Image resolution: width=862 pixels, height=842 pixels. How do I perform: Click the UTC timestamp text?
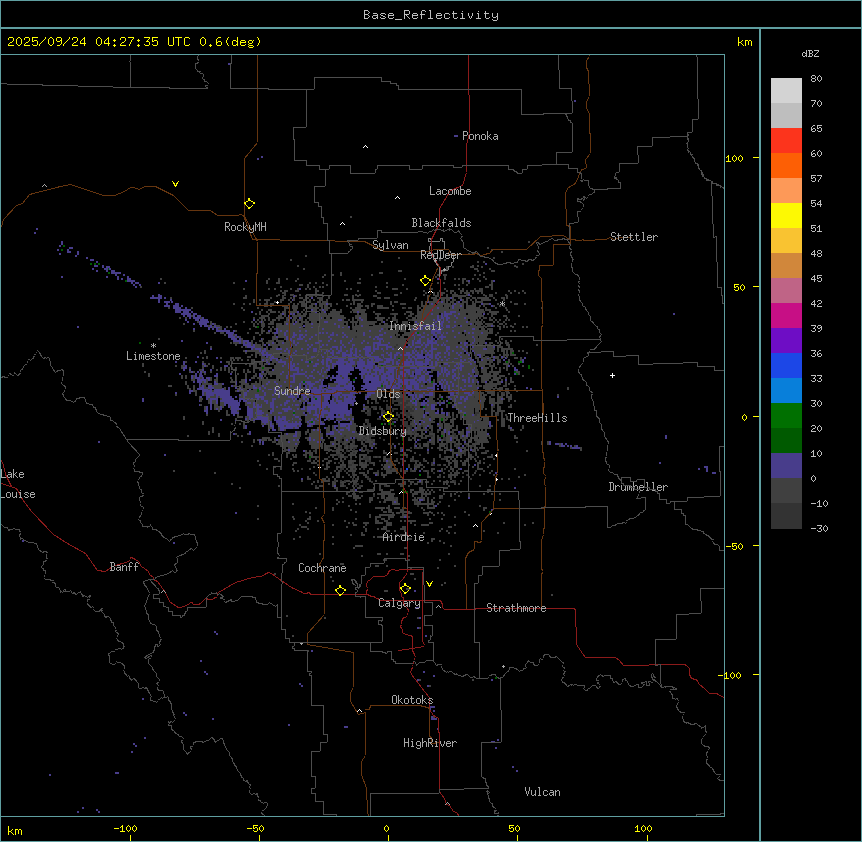(134, 42)
